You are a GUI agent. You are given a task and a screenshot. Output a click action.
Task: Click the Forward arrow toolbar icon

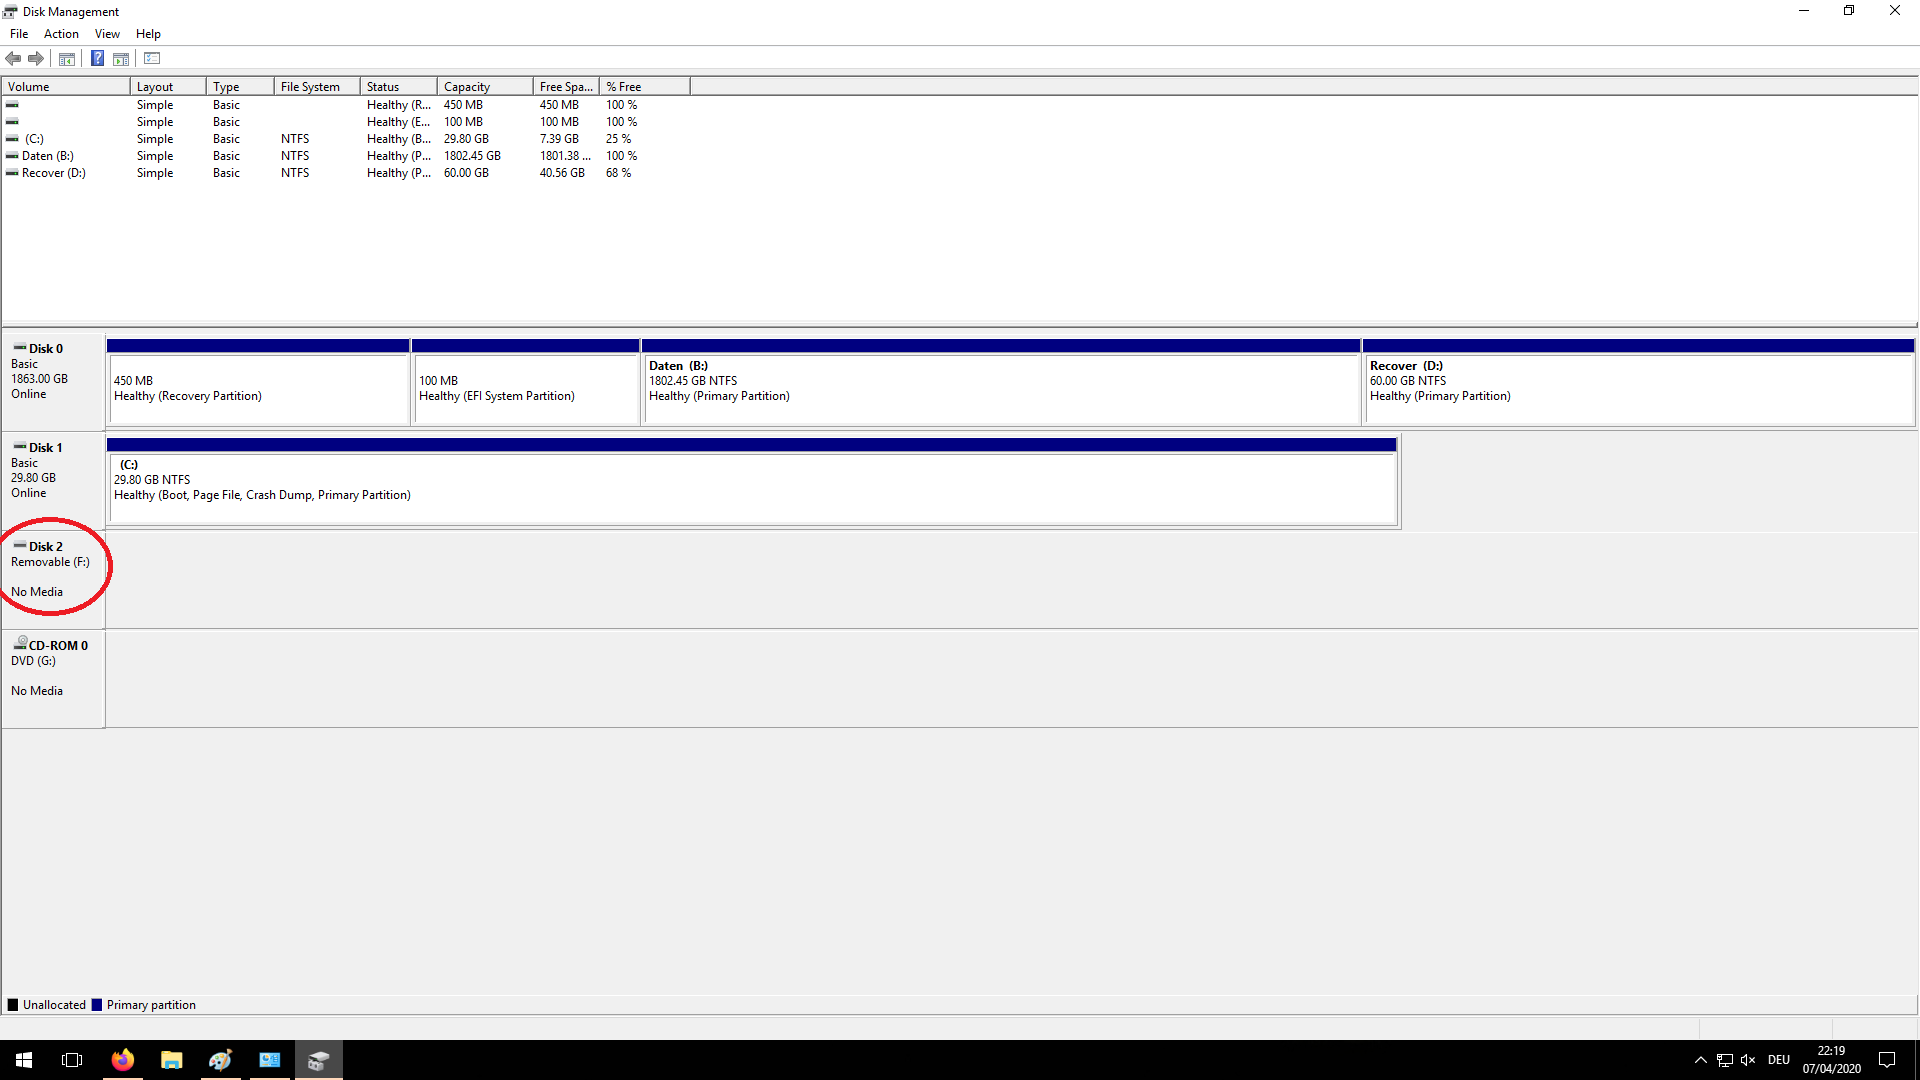36,58
